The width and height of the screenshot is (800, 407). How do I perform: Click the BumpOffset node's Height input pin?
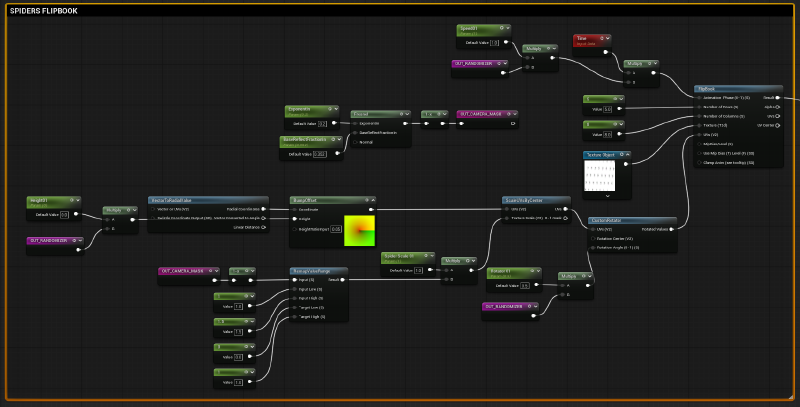click(x=294, y=219)
